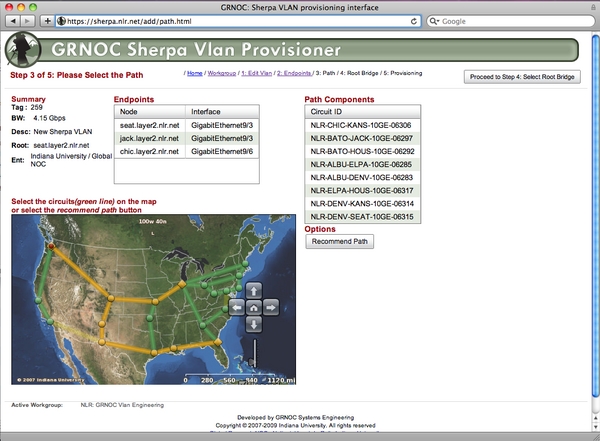Click the Kansas City node on map

(155, 302)
